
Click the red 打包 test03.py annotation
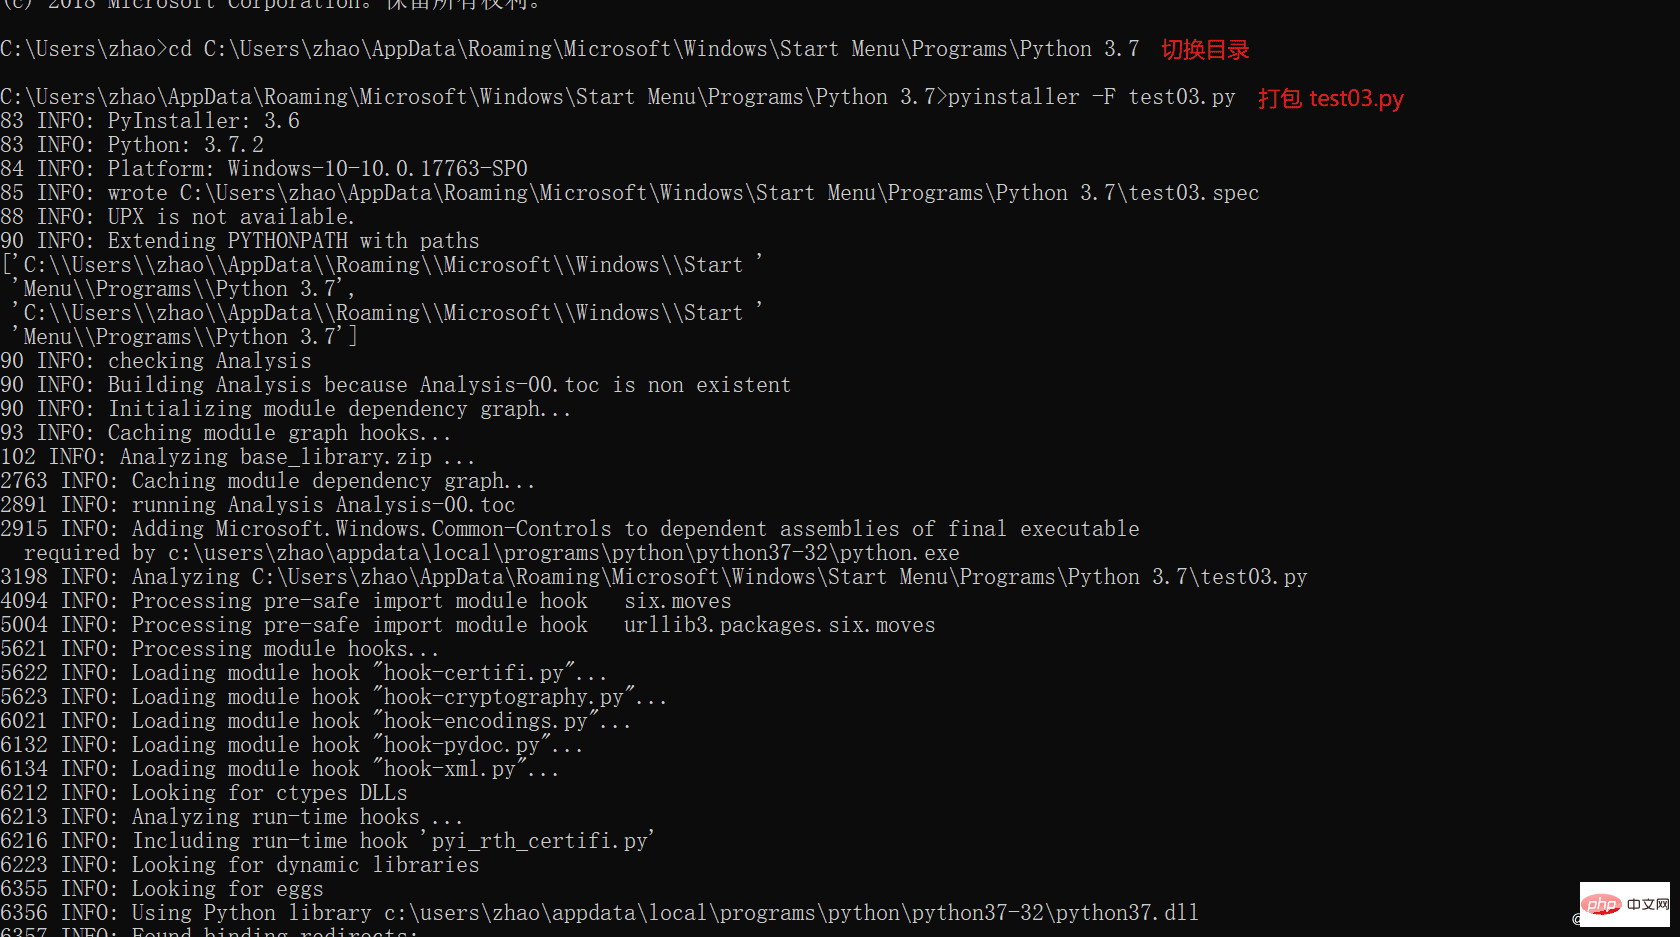[1331, 98]
